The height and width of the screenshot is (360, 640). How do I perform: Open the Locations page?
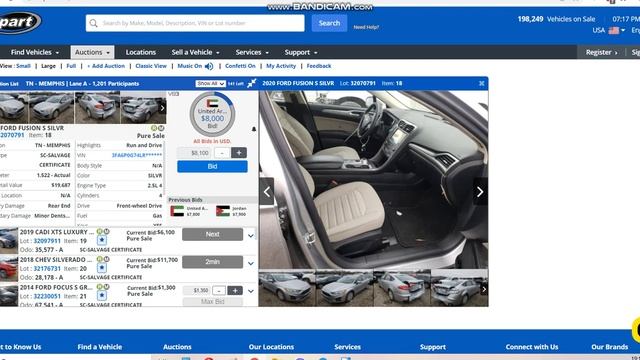pos(140,52)
